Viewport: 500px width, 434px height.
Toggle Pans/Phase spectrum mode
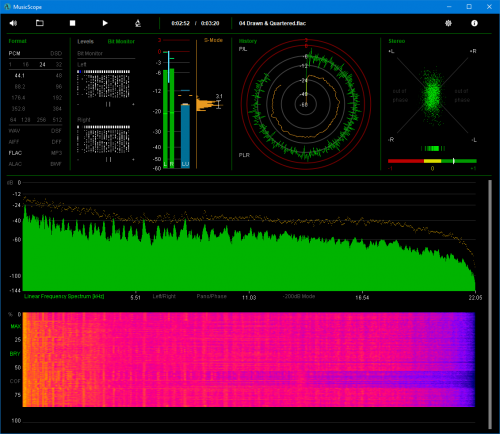pyautogui.click(x=211, y=296)
